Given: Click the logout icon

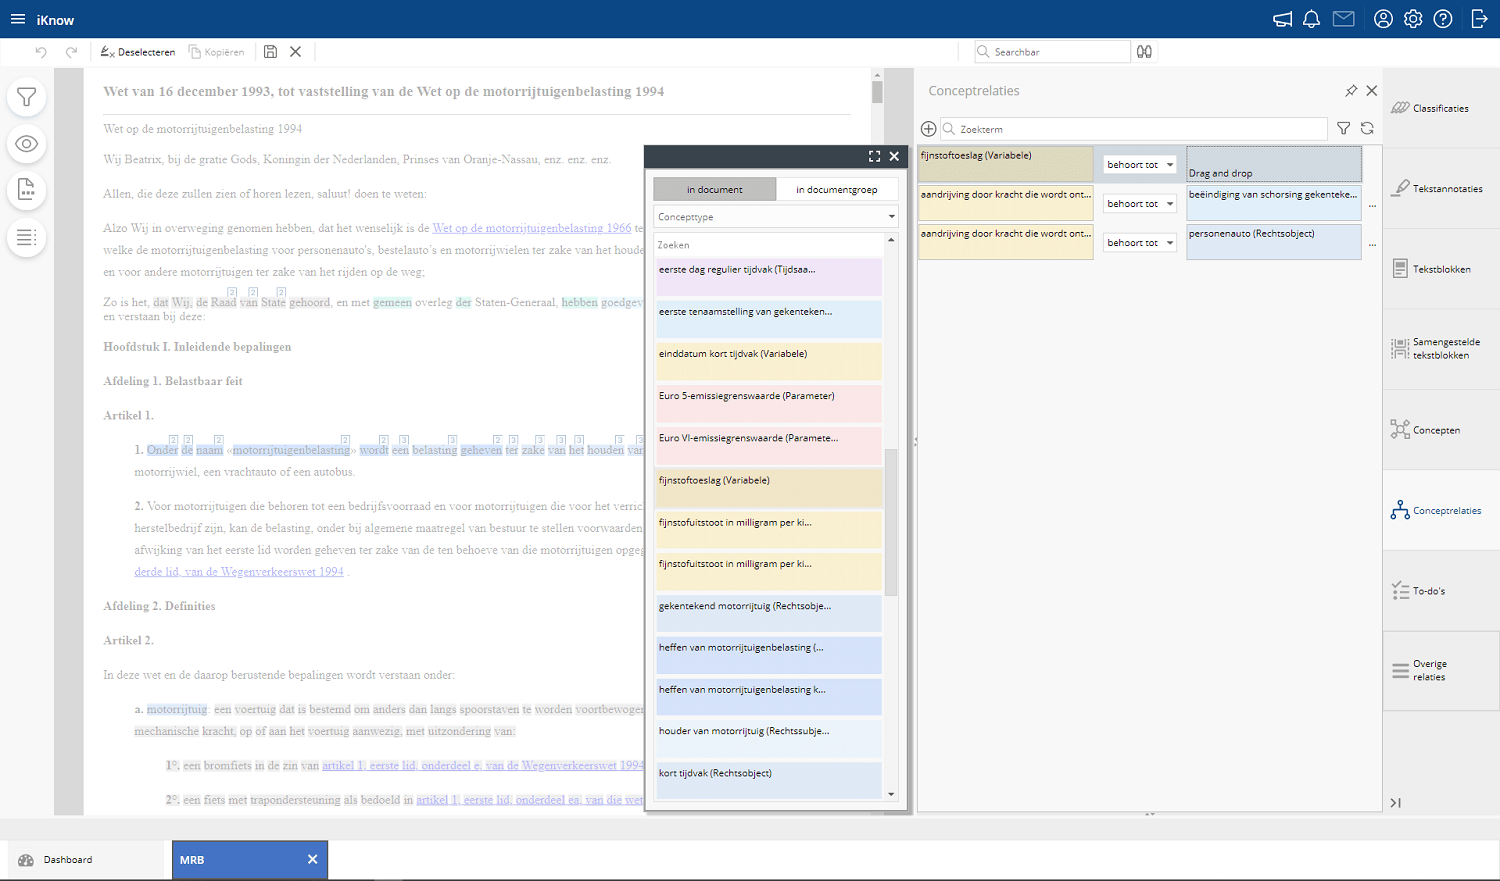Looking at the screenshot, I should (x=1480, y=19).
